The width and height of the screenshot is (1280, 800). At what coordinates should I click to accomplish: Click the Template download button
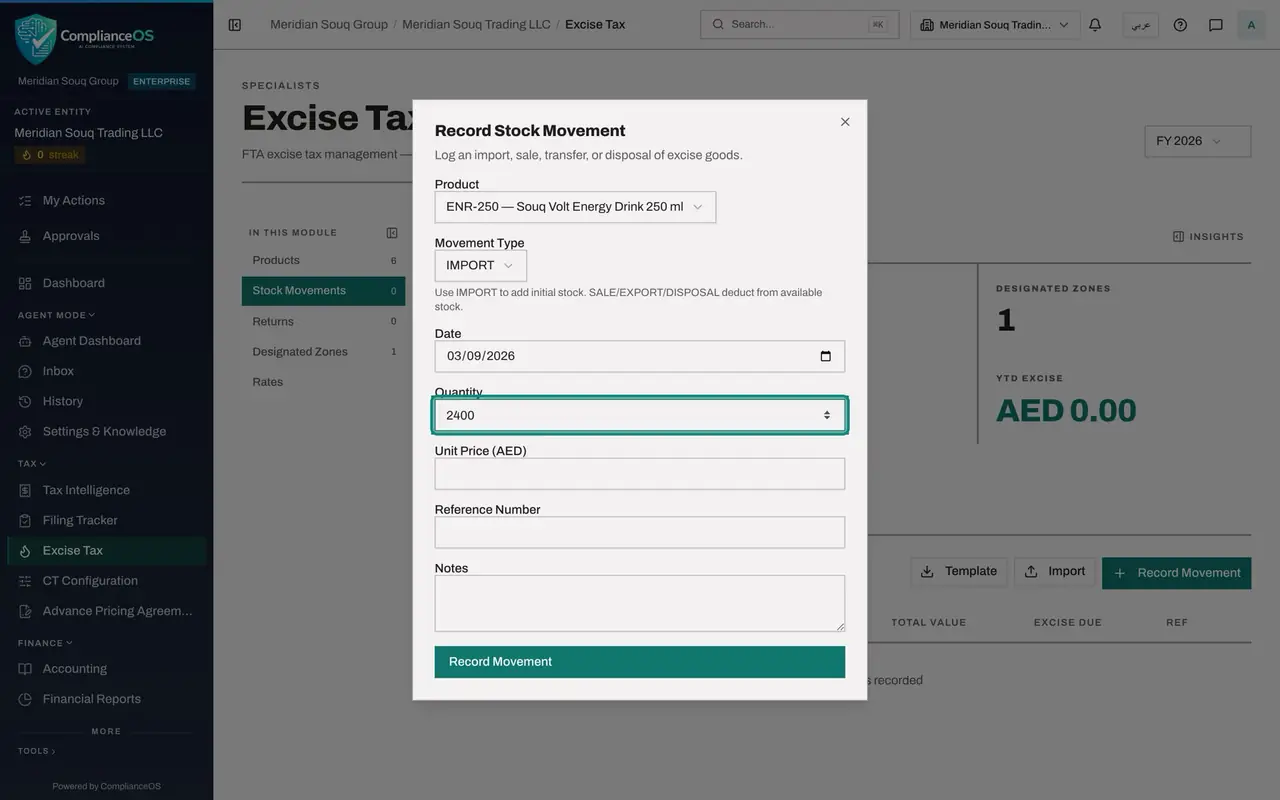tap(959, 572)
